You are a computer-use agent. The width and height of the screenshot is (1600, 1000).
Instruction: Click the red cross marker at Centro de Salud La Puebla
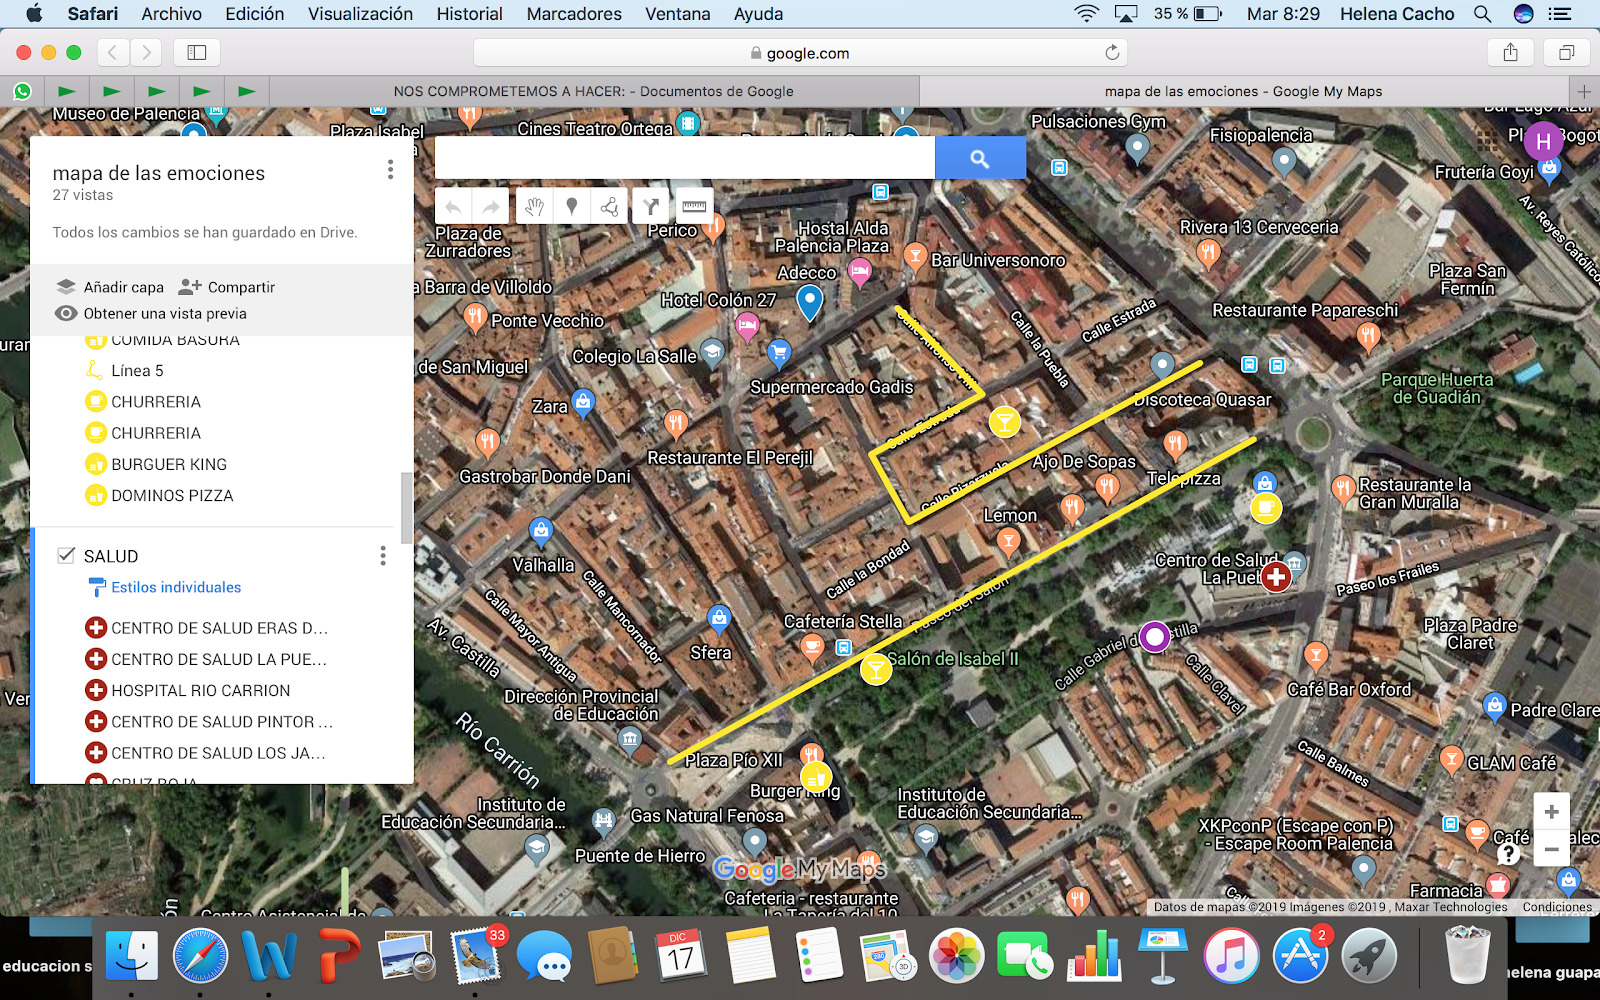point(1275,577)
